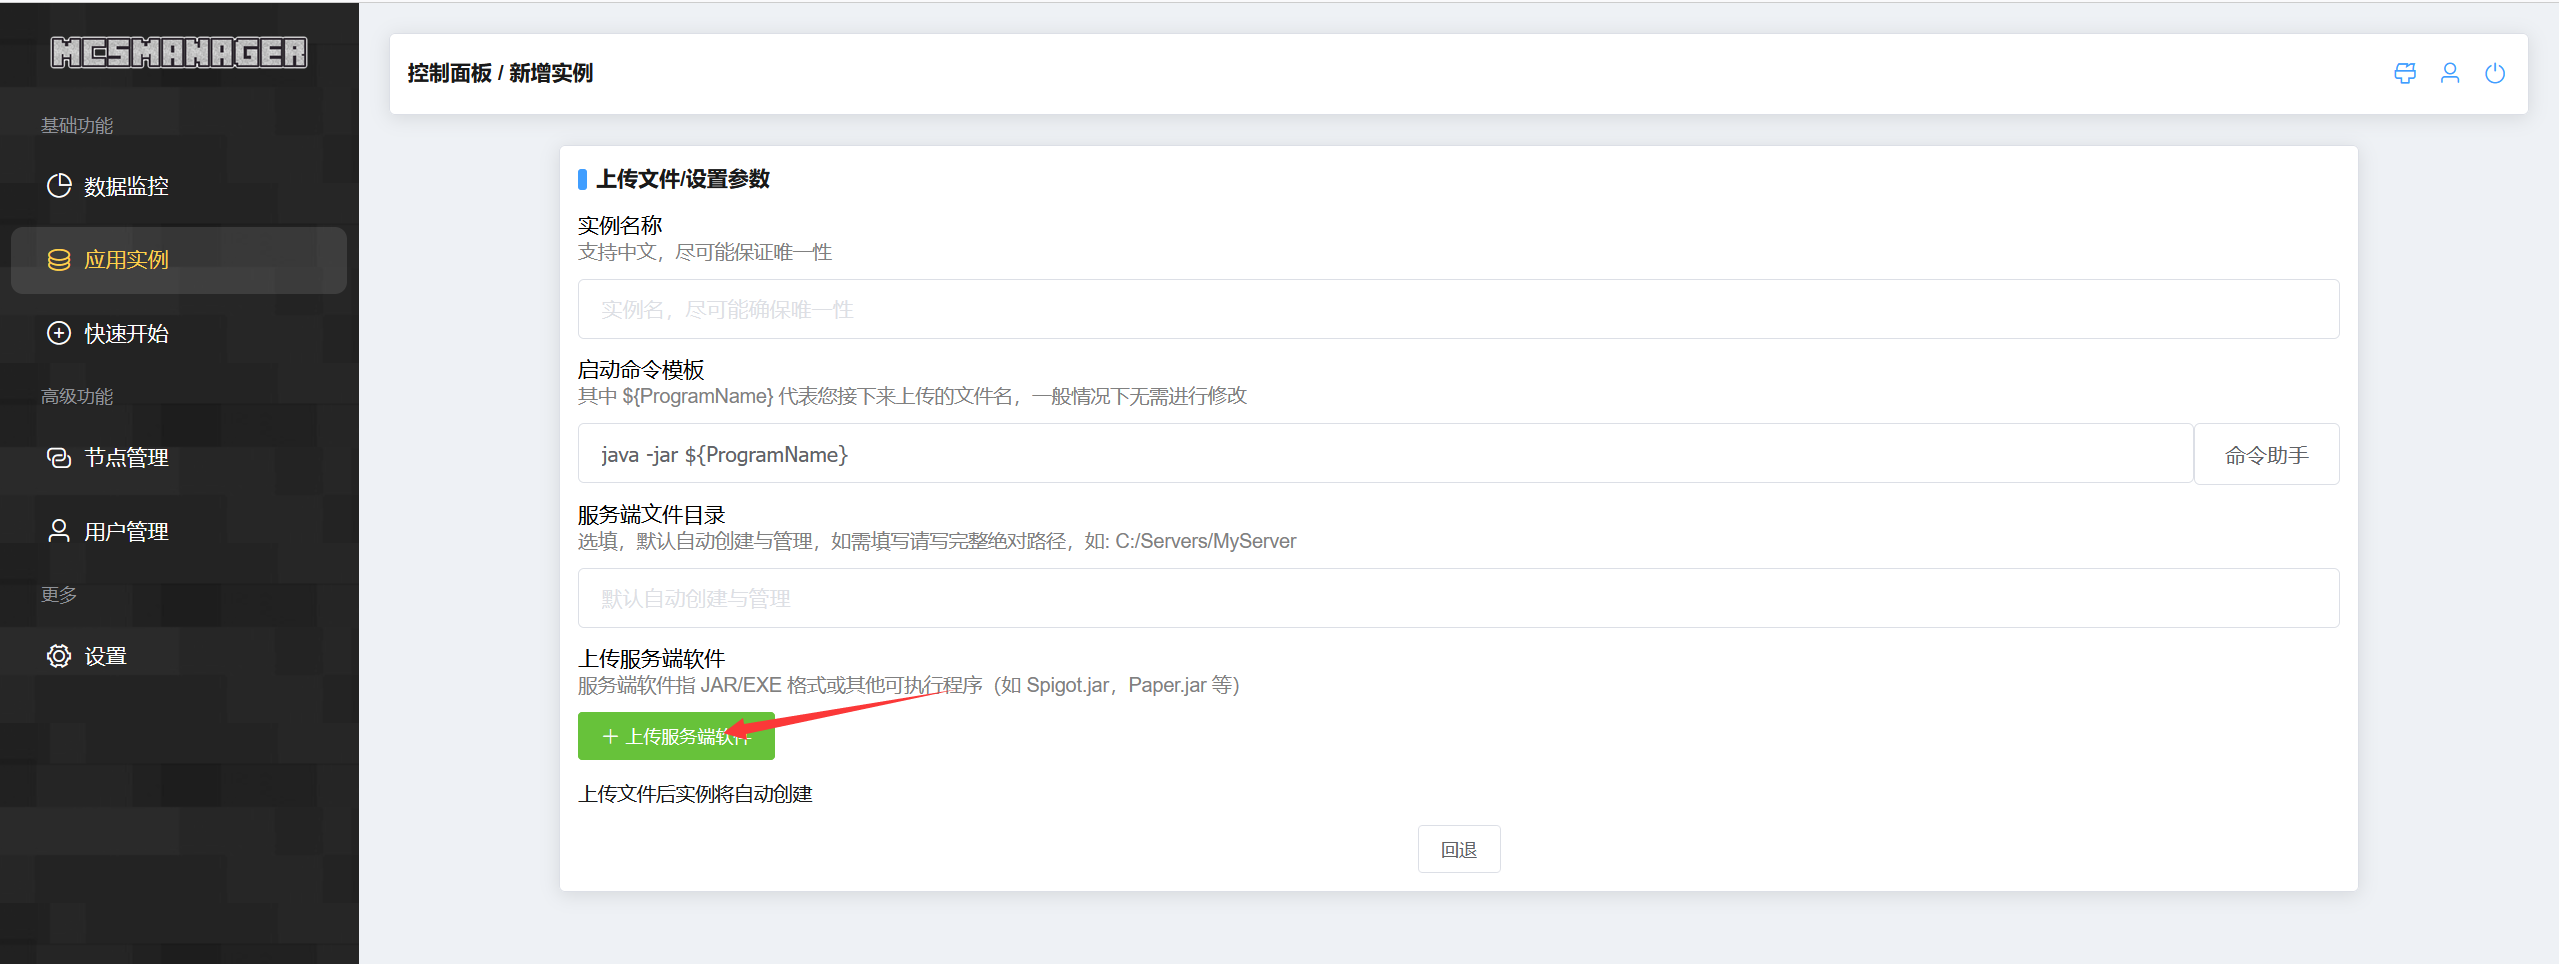Click the 控制面板 breadcrumb text
This screenshot has width=2559, height=964.
449,73
